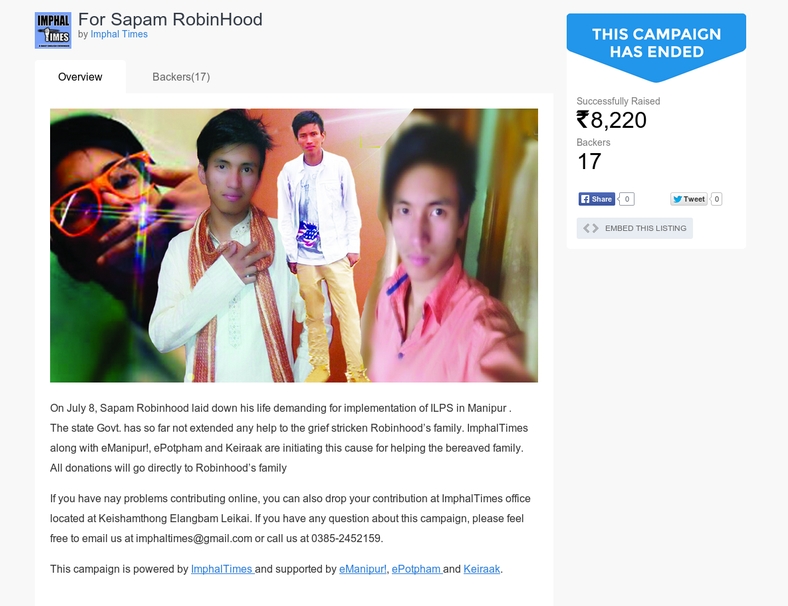
Task: Switch to the Overview tab
Action: pyautogui.click(x=80, y=77)
